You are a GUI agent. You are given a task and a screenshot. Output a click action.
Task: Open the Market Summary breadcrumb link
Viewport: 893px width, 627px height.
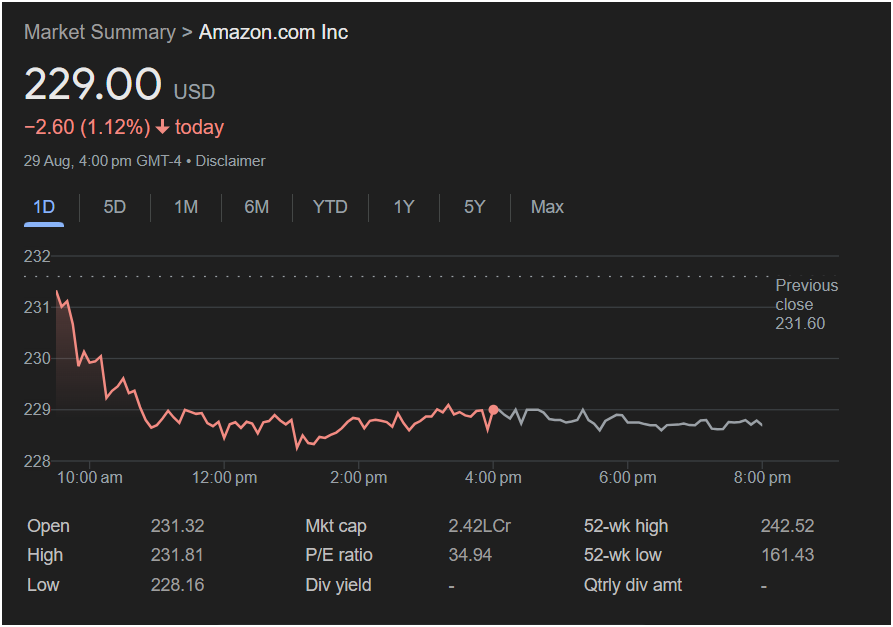point(100,32)
